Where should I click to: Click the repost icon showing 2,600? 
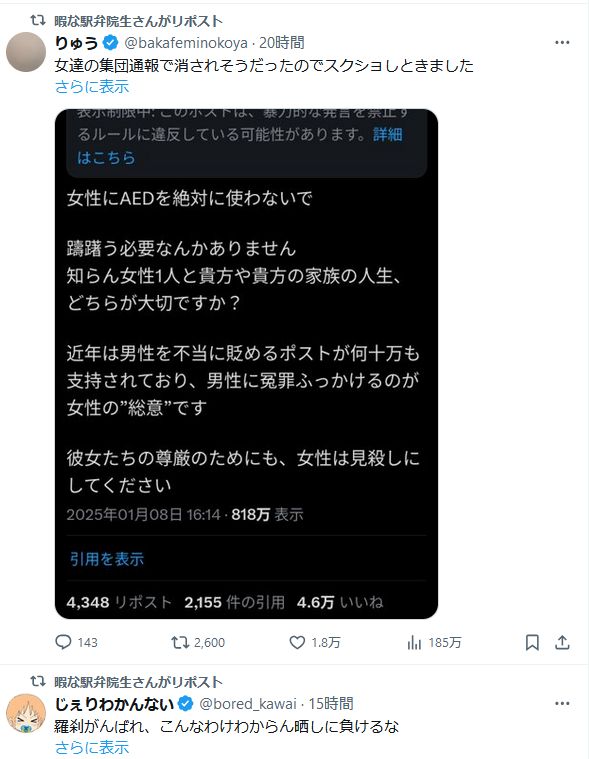click(180, 642)
